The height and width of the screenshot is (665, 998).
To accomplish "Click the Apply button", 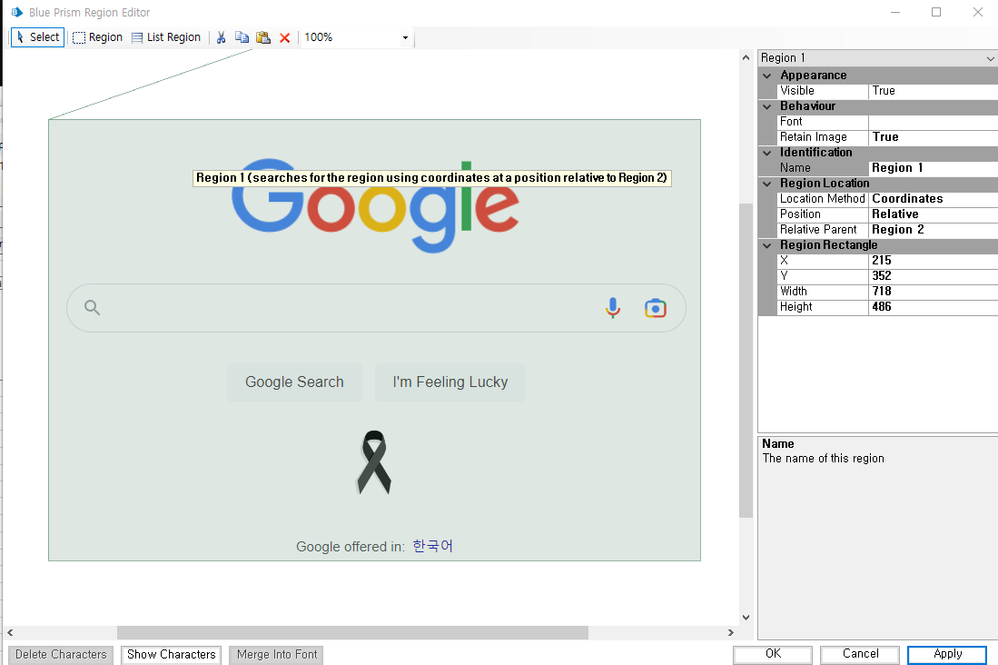I will coord(946,654).
